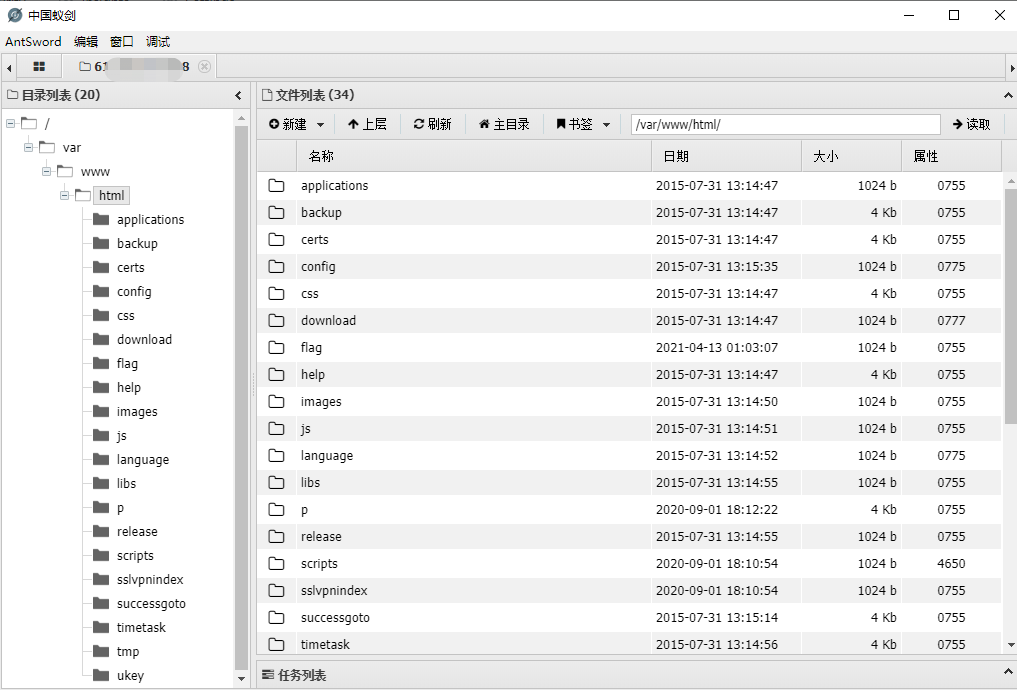1017x690 pixels.
Task: Click the path input showing /var/www/html/
Action: (x=785, y=124)
